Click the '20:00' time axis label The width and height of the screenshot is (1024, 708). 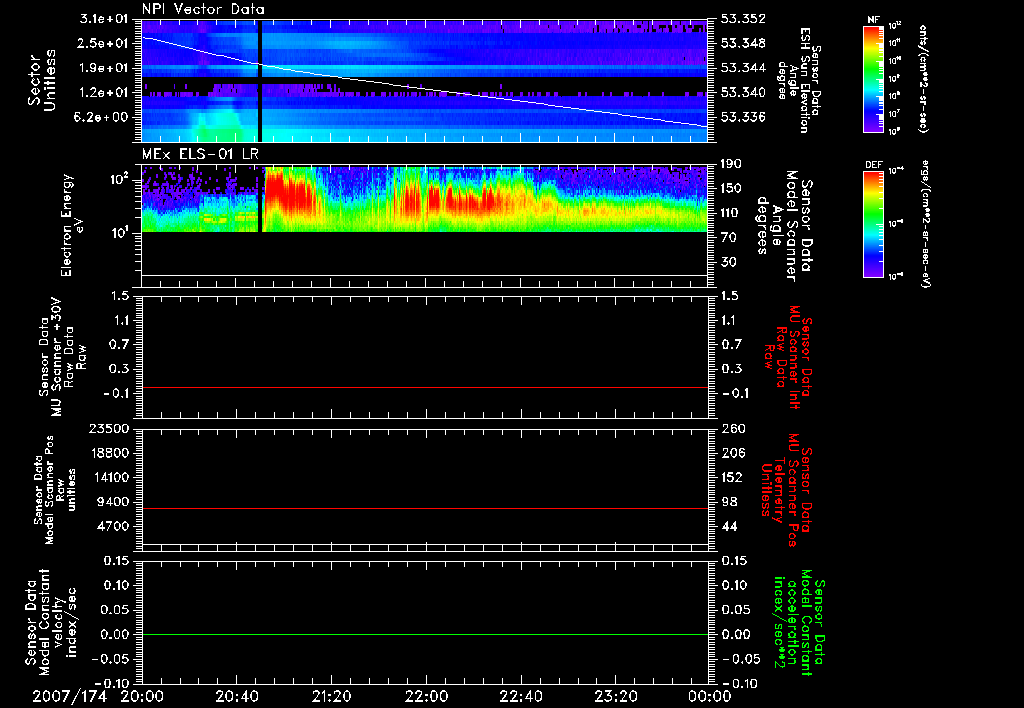point(142,697)
